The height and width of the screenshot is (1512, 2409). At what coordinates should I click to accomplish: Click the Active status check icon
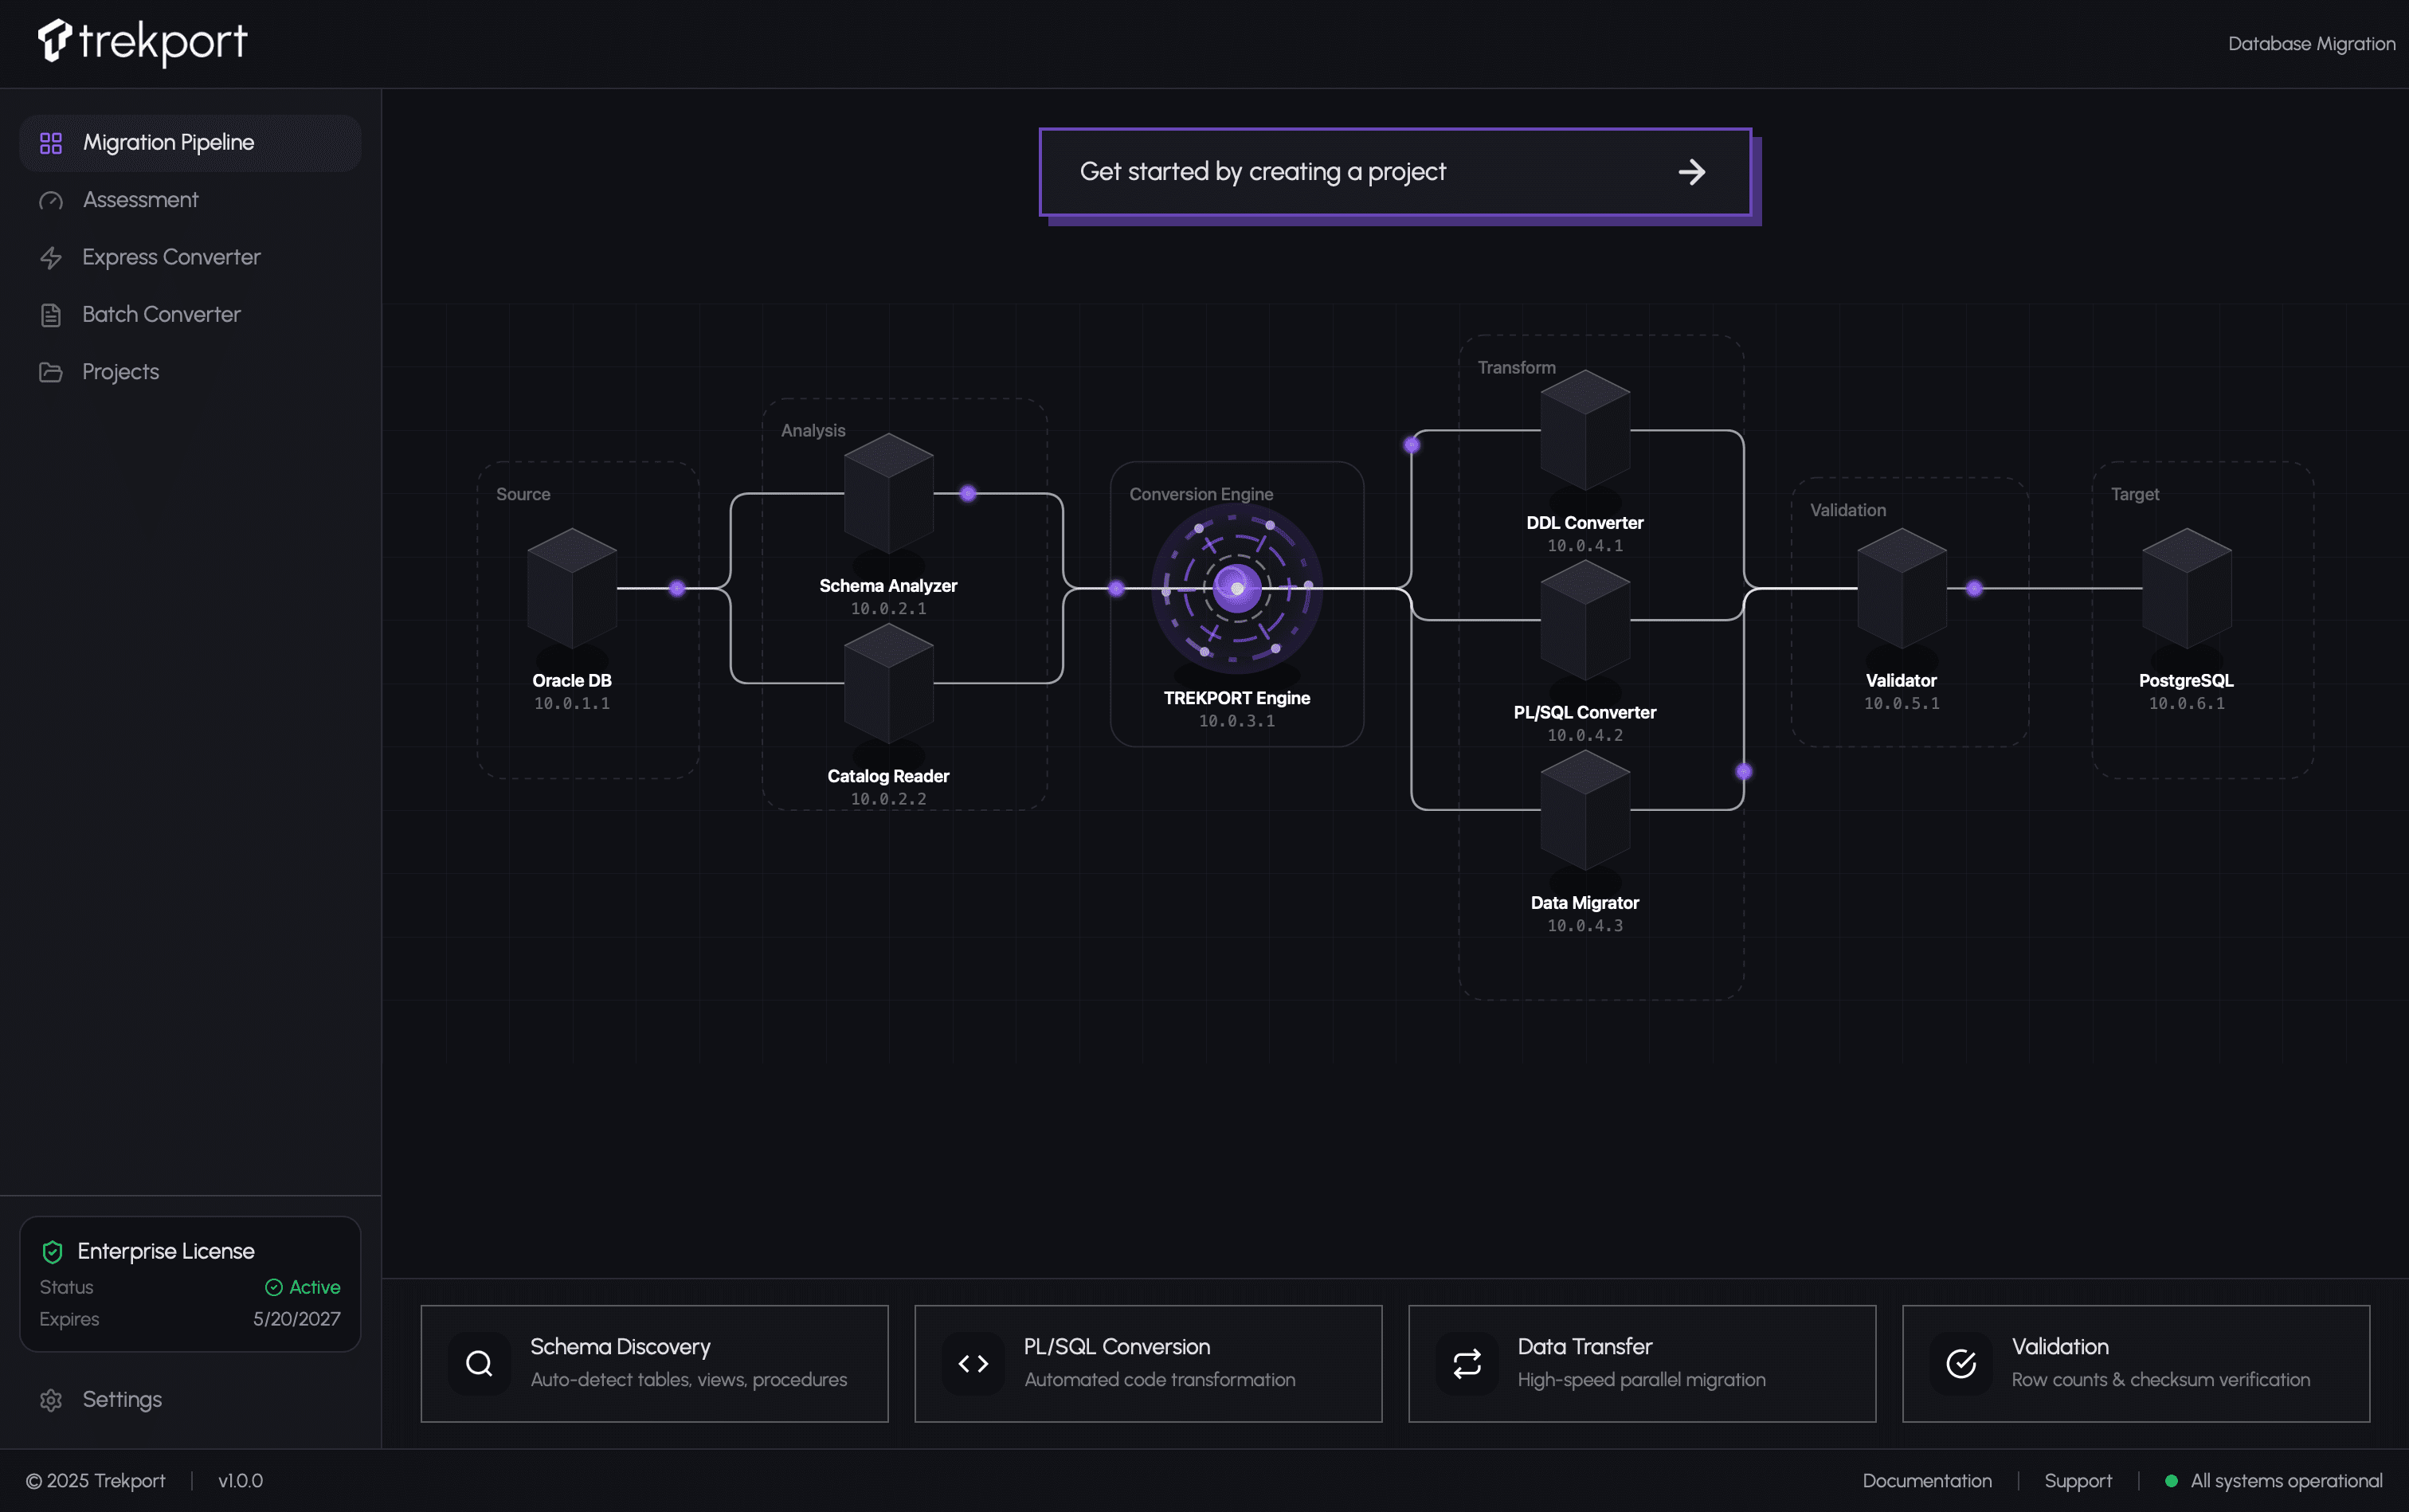pos(273,1287)
